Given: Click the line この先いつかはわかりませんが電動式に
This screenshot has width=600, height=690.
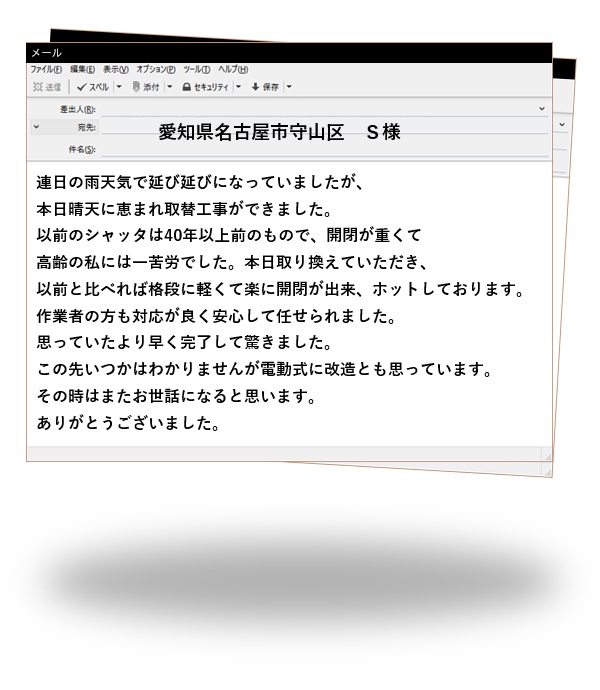Looking at the screenshot, I should pyautogui.click(x=264, y=369).
